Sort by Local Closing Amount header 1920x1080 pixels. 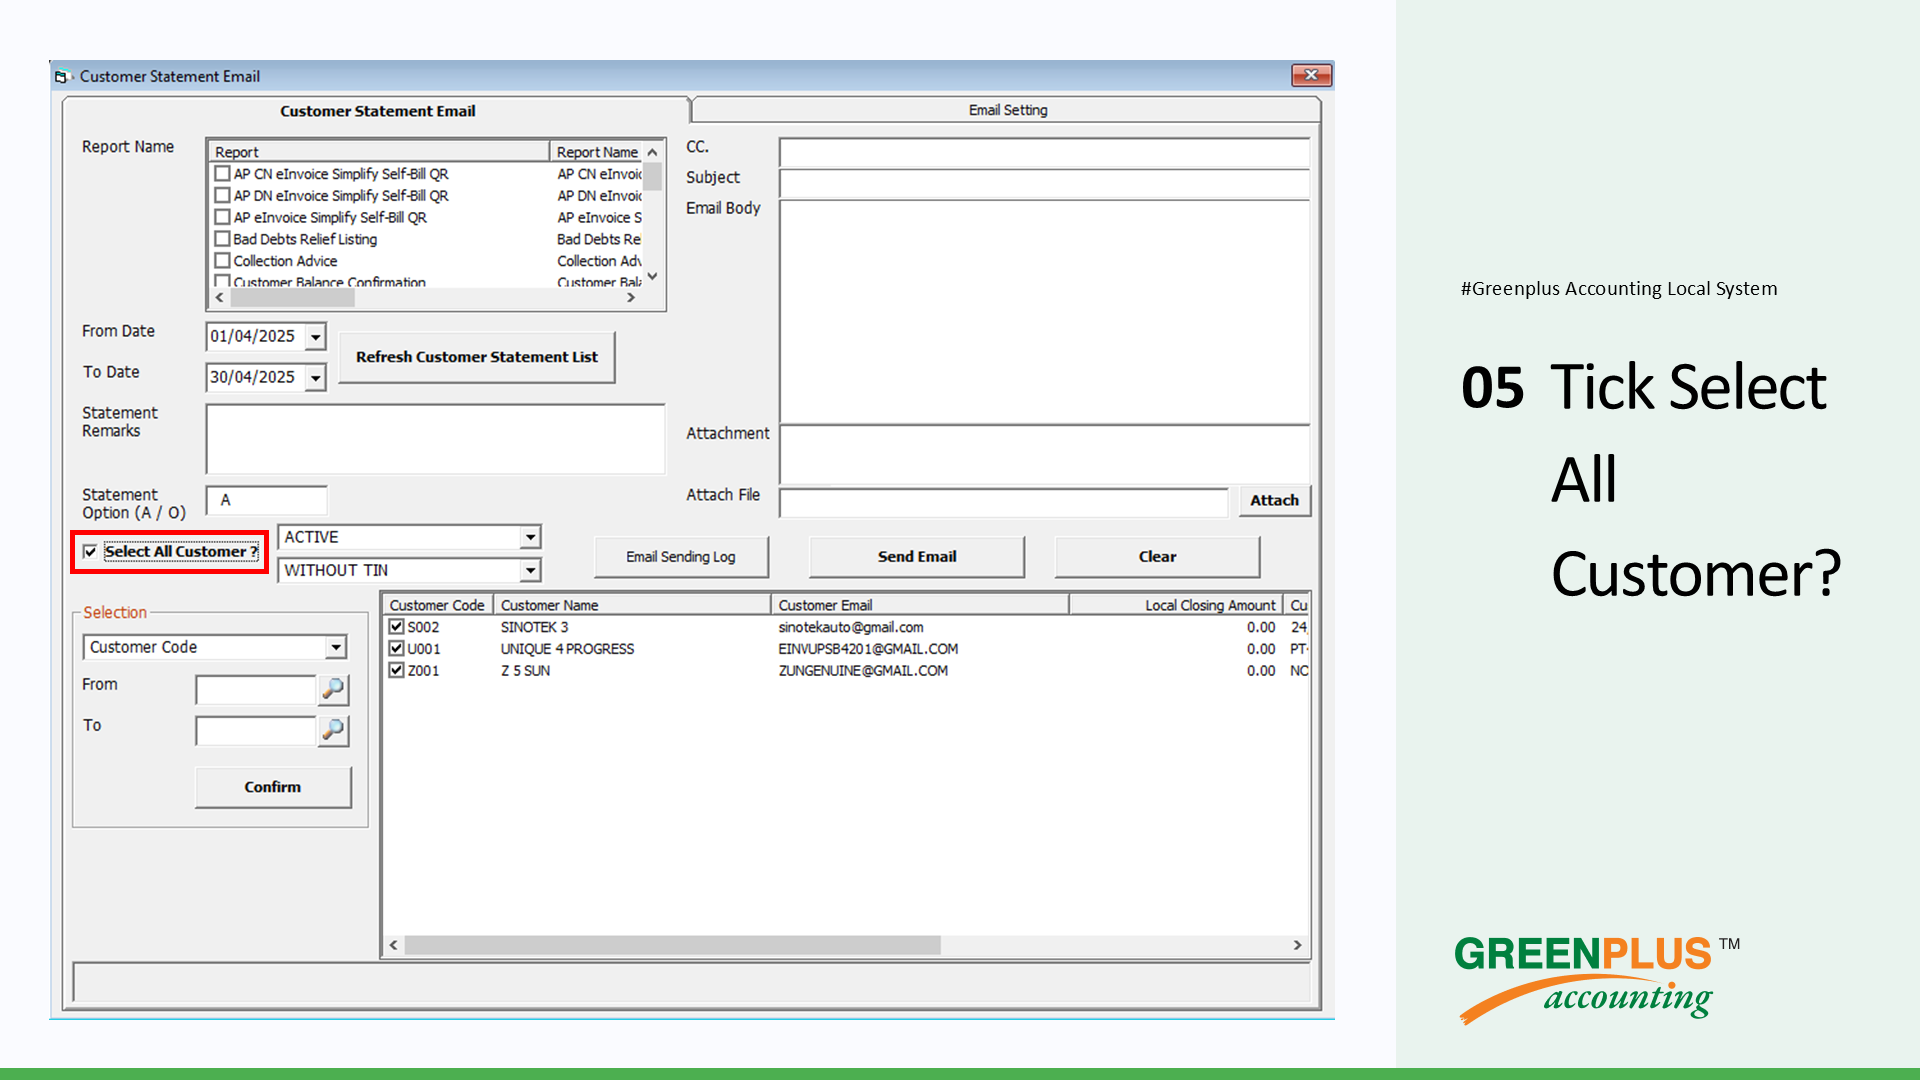coord(1176,605)
